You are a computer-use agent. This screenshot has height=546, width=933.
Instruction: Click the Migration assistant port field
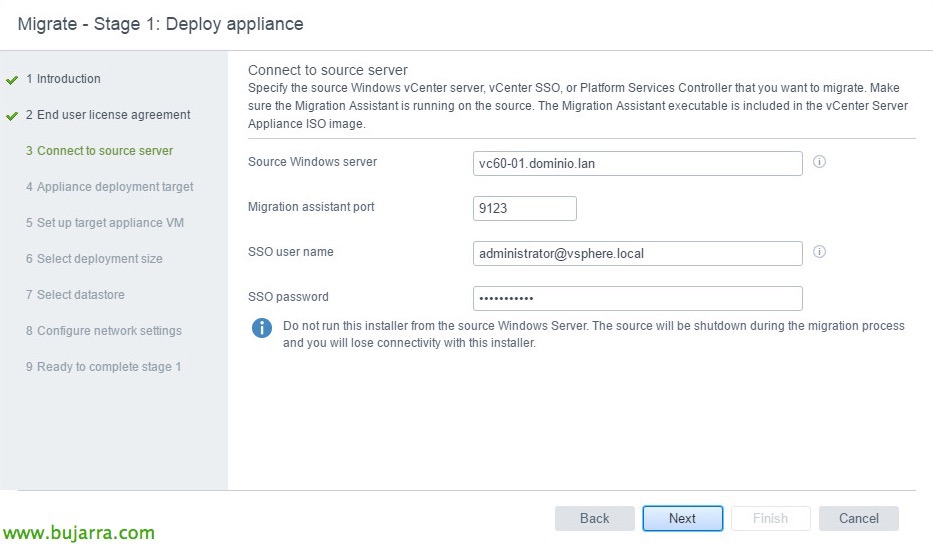pos(524,208)
